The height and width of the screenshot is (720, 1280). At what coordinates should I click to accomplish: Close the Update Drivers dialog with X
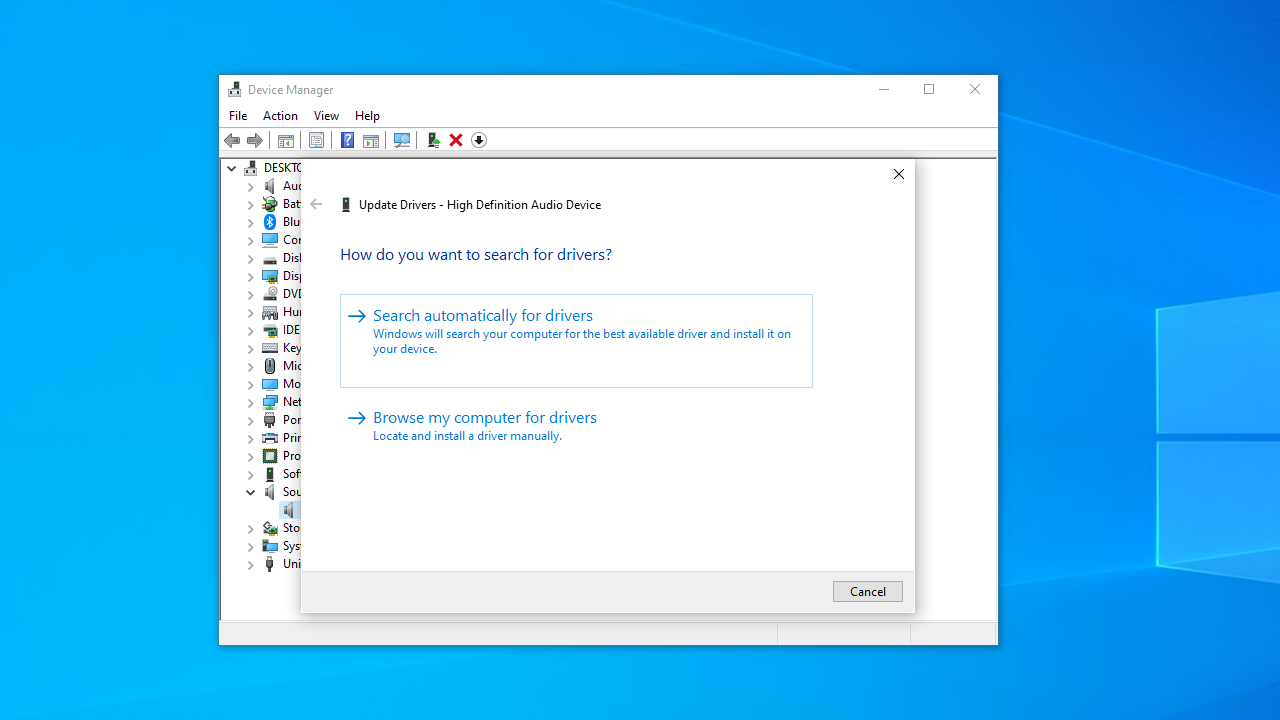(899, 174)
